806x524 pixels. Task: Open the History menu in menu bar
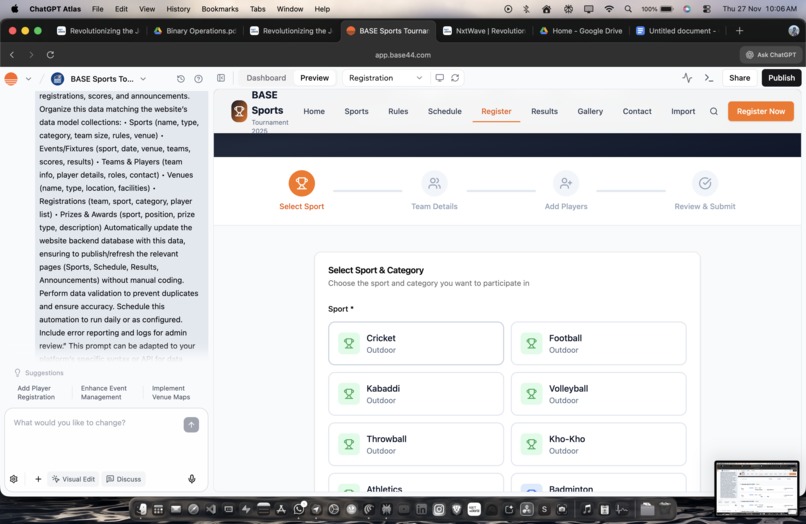click(x=178, y=9)
